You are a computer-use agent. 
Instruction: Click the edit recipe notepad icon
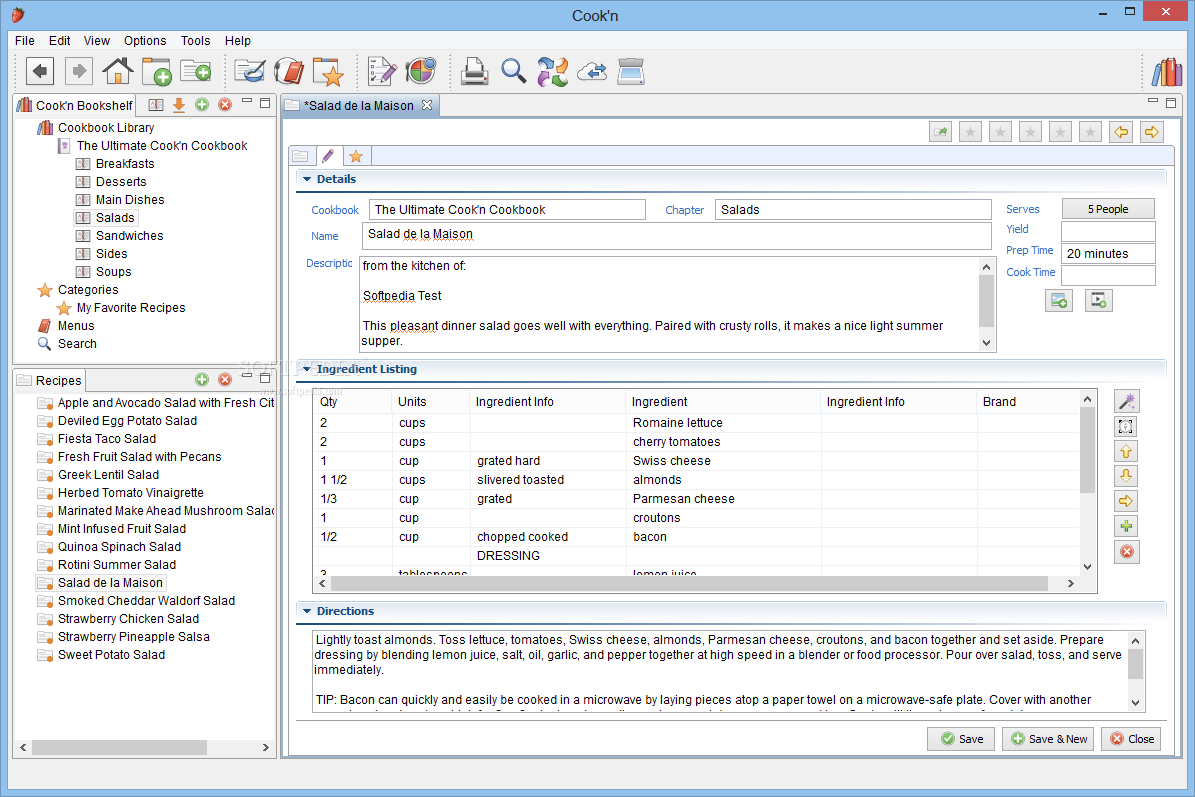coord(382,72)
